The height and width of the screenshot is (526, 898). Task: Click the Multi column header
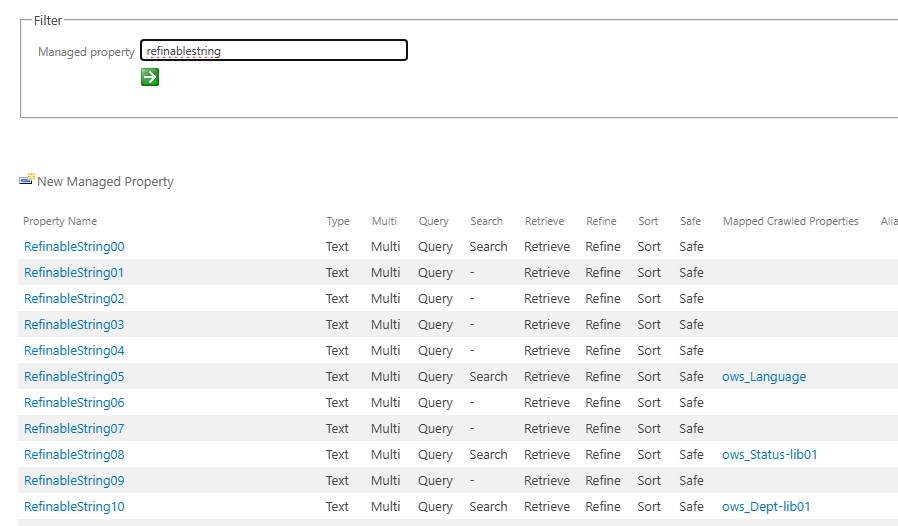384,221
